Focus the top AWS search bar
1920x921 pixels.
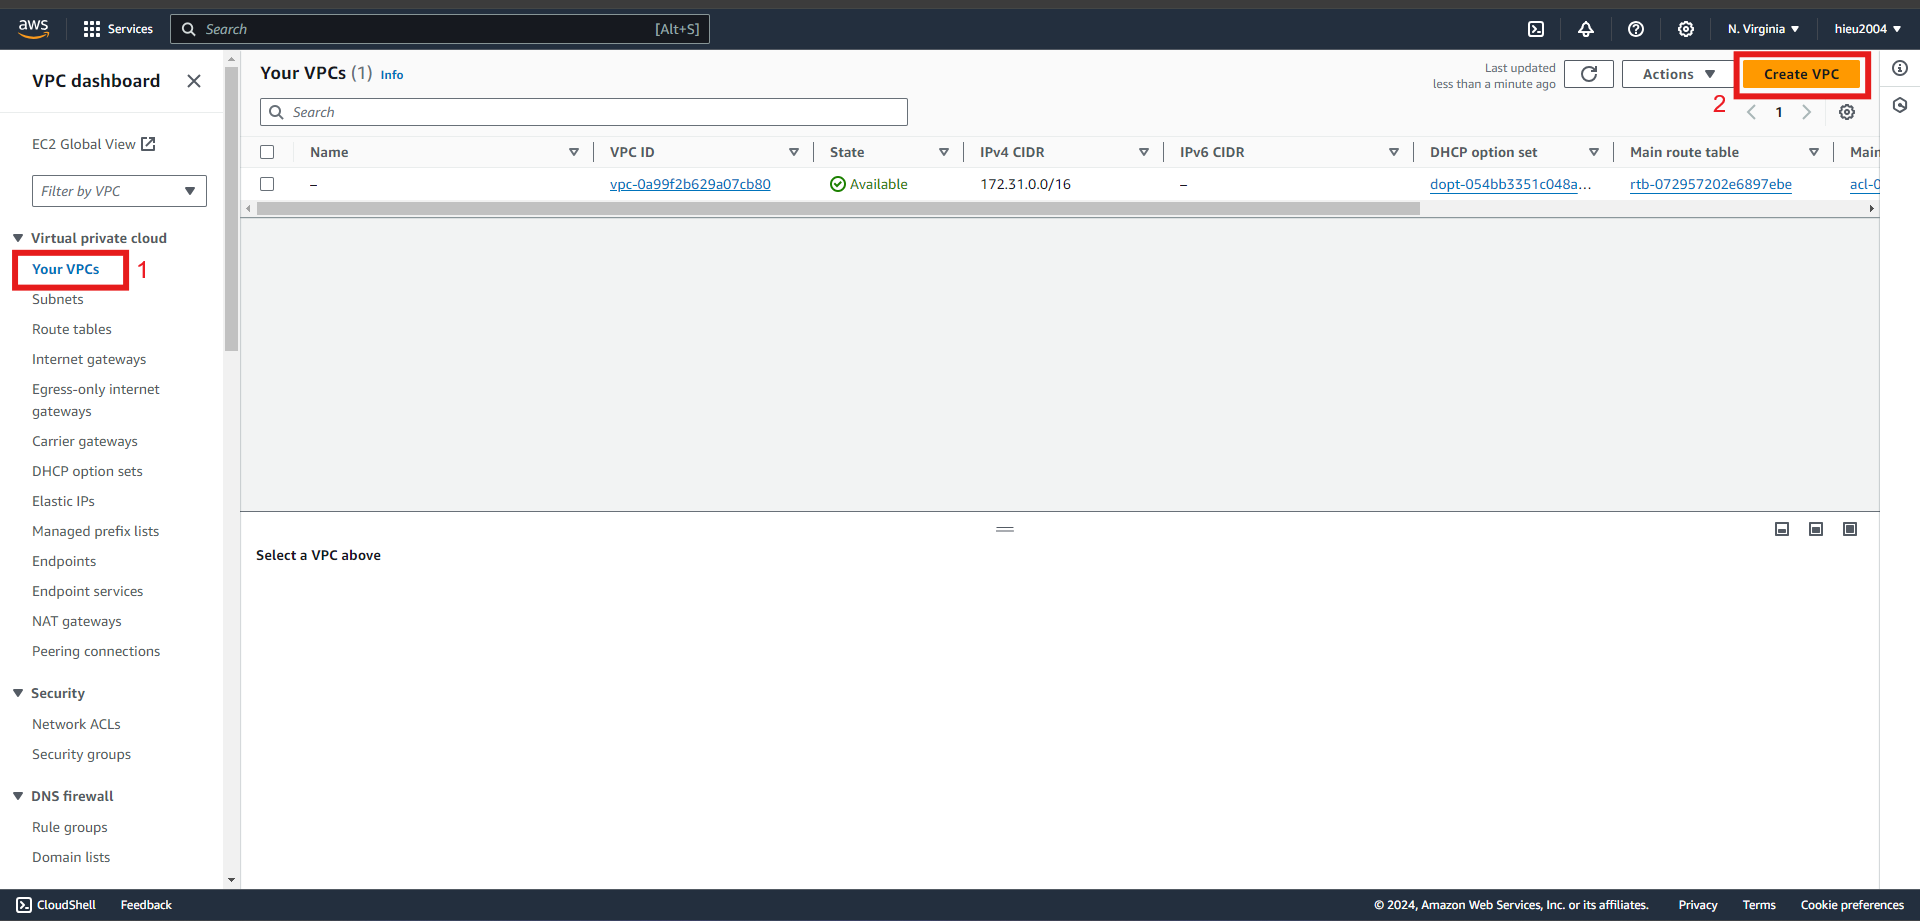pos(440,29)
